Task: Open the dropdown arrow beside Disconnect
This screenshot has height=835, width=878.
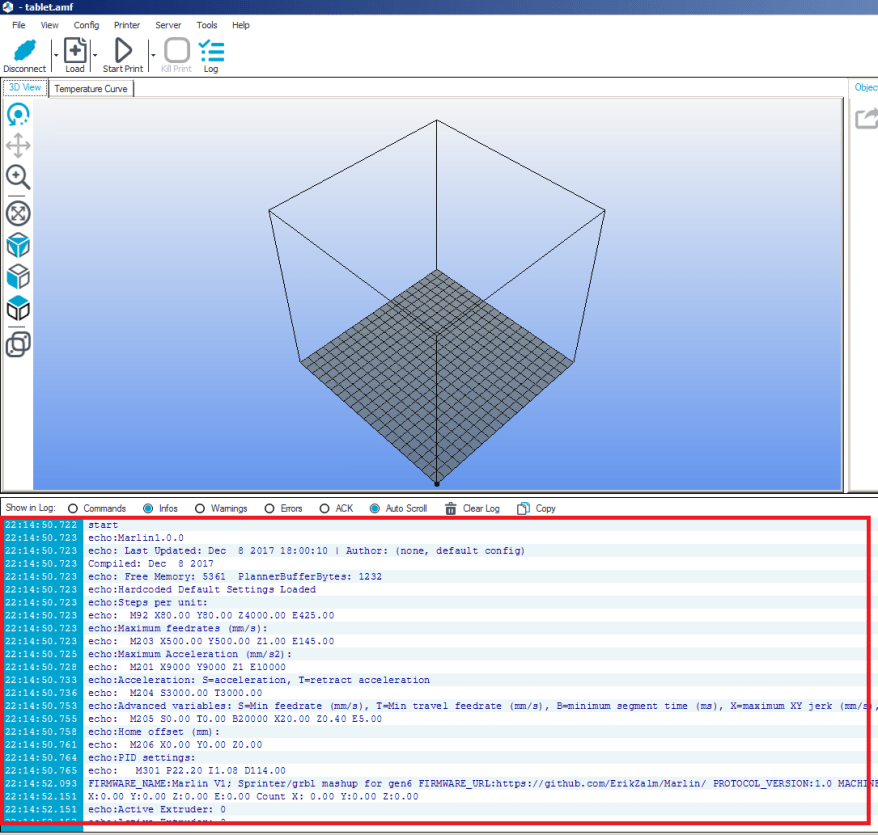Action: click(x=54, y=56)
